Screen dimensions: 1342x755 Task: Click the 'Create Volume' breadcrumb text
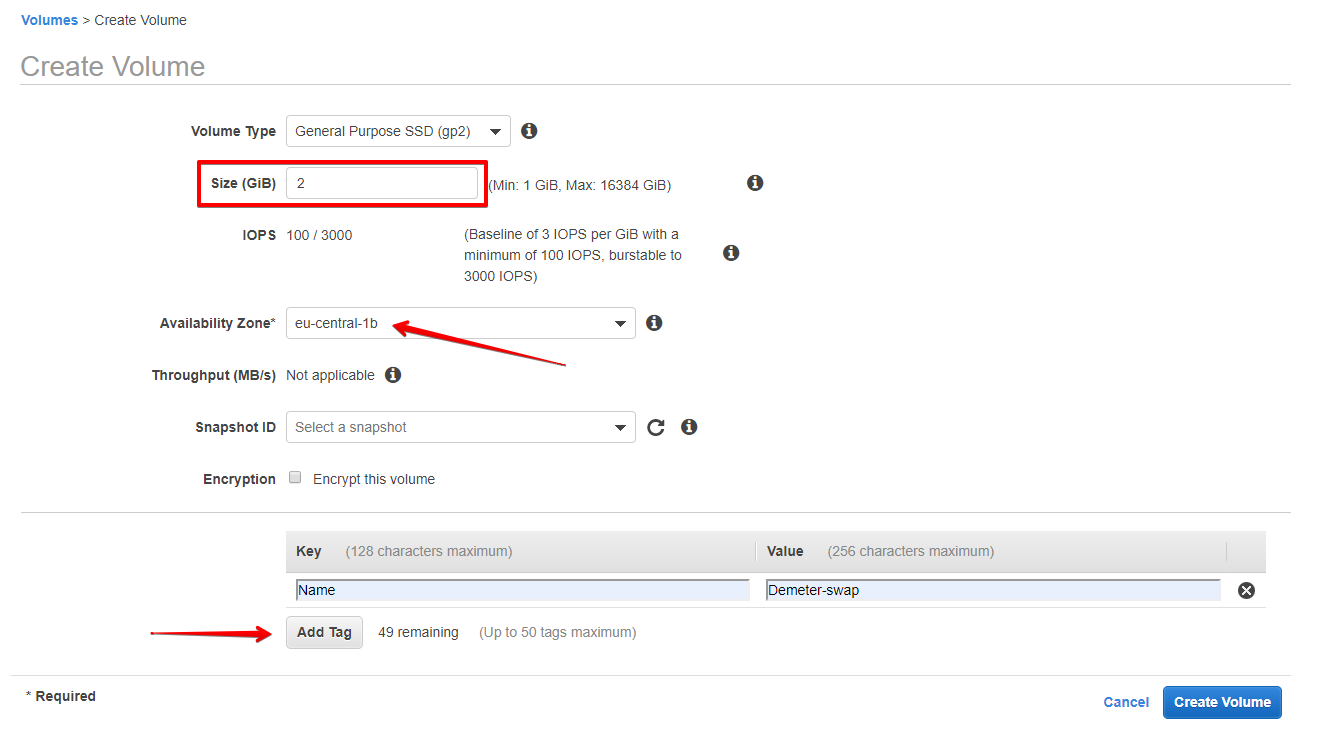tap(140, 20)
